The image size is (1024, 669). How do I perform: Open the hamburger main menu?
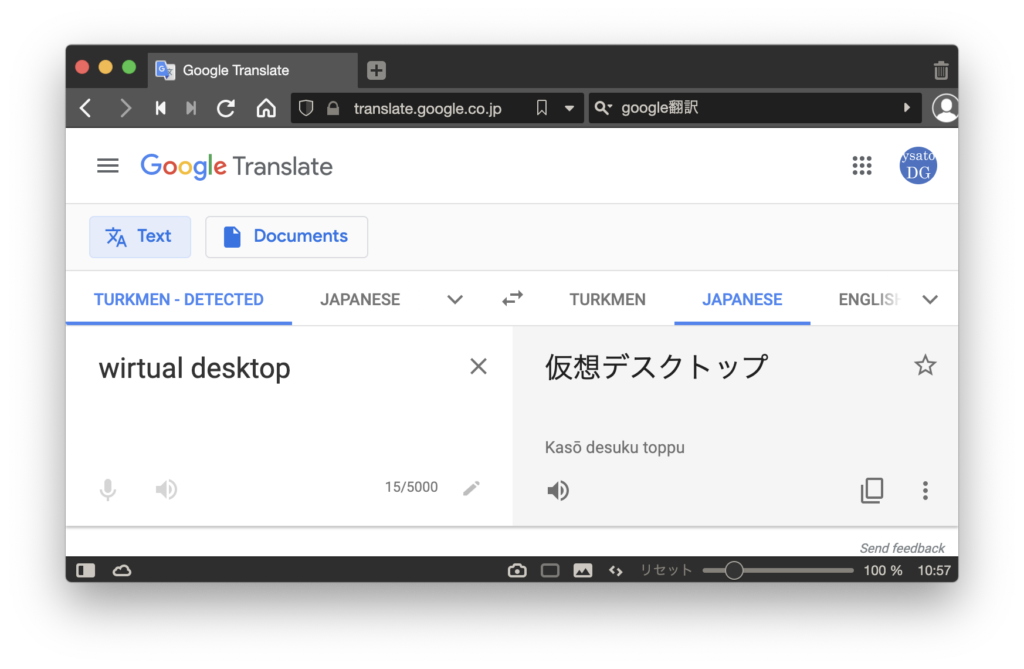108,166
